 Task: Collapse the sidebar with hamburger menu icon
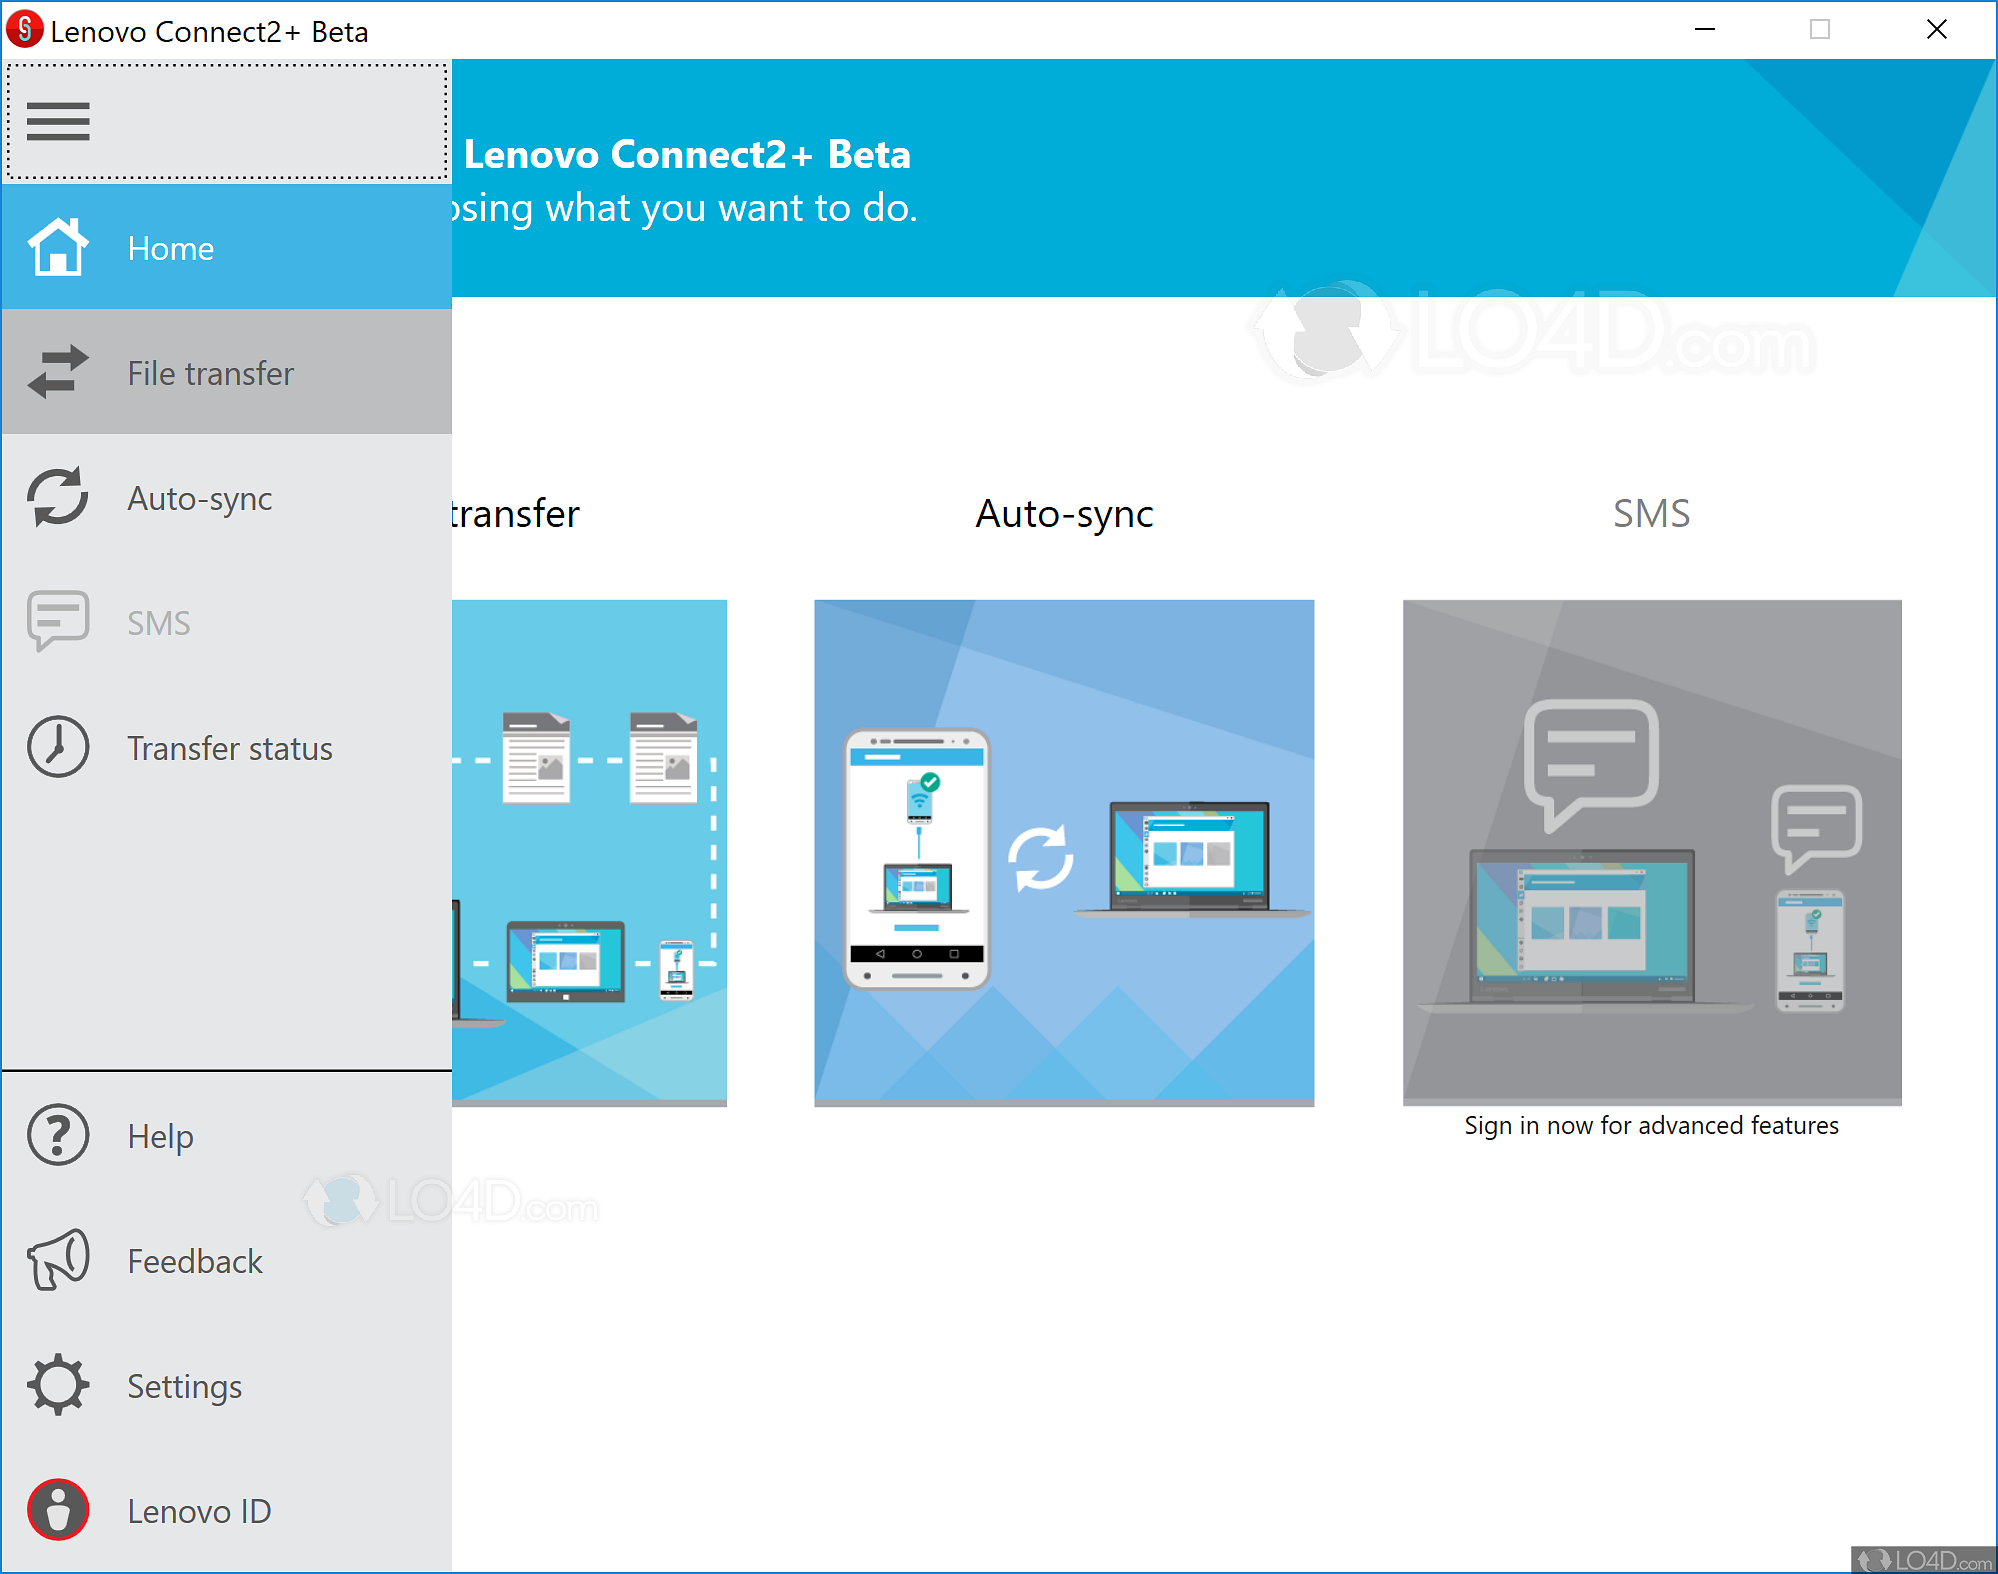coord(58,122)
